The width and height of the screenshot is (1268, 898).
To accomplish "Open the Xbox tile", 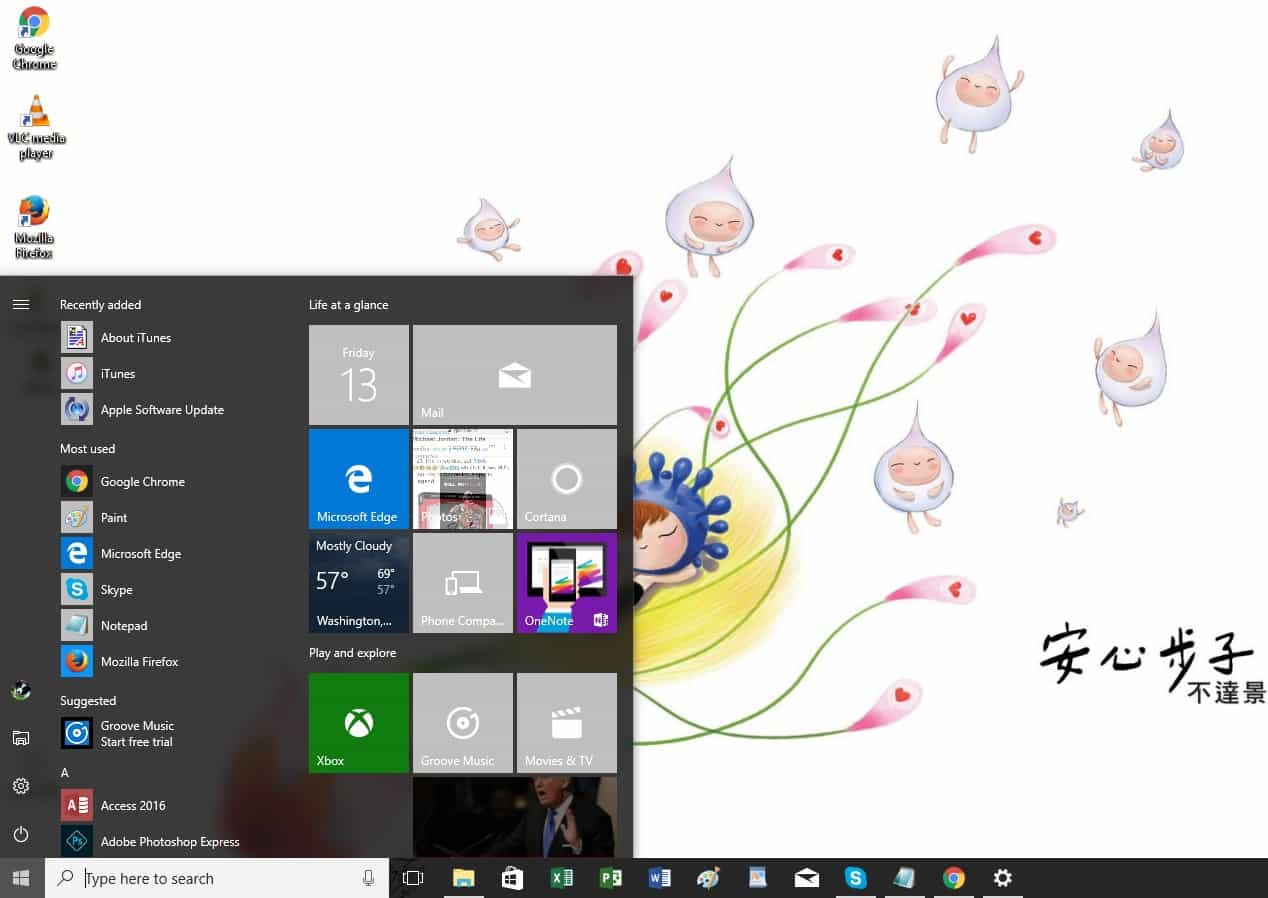I will click(x=359, y=723).
